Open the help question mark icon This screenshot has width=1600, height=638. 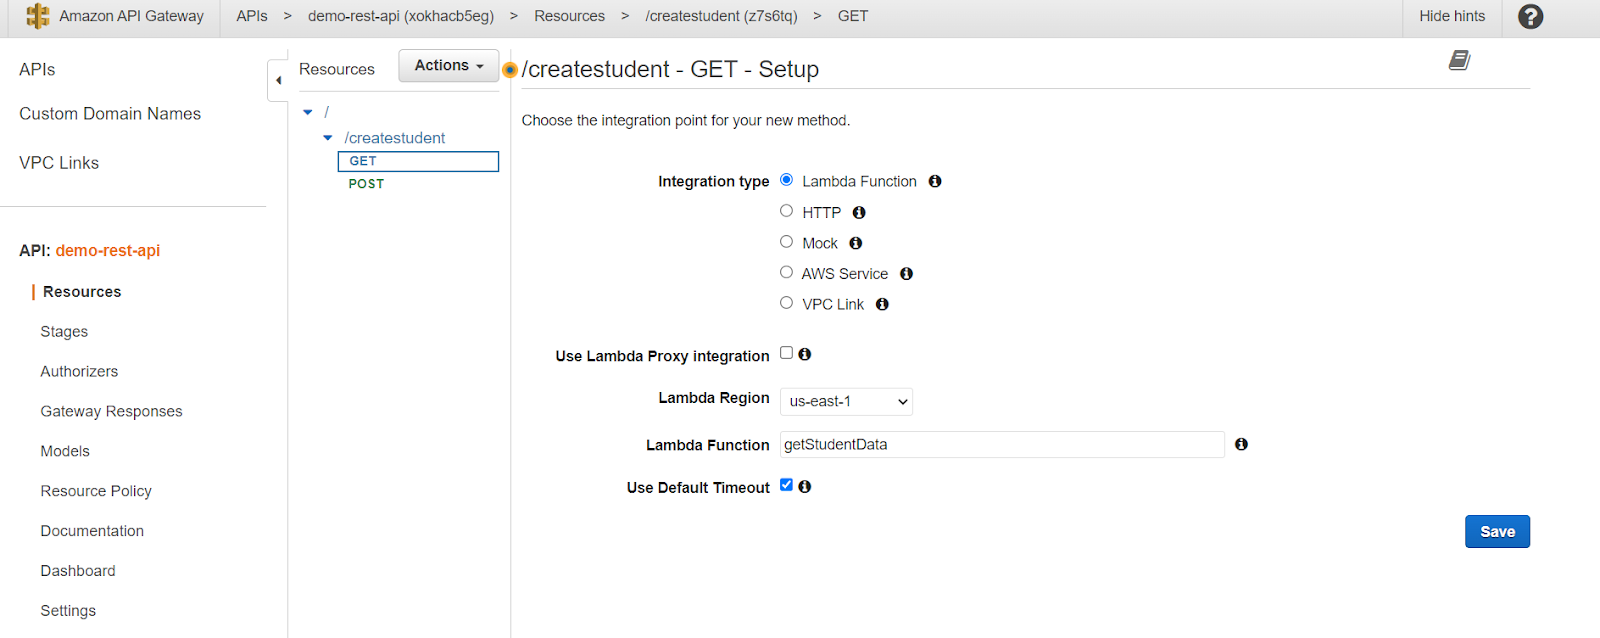click(x=1530, y=16)
